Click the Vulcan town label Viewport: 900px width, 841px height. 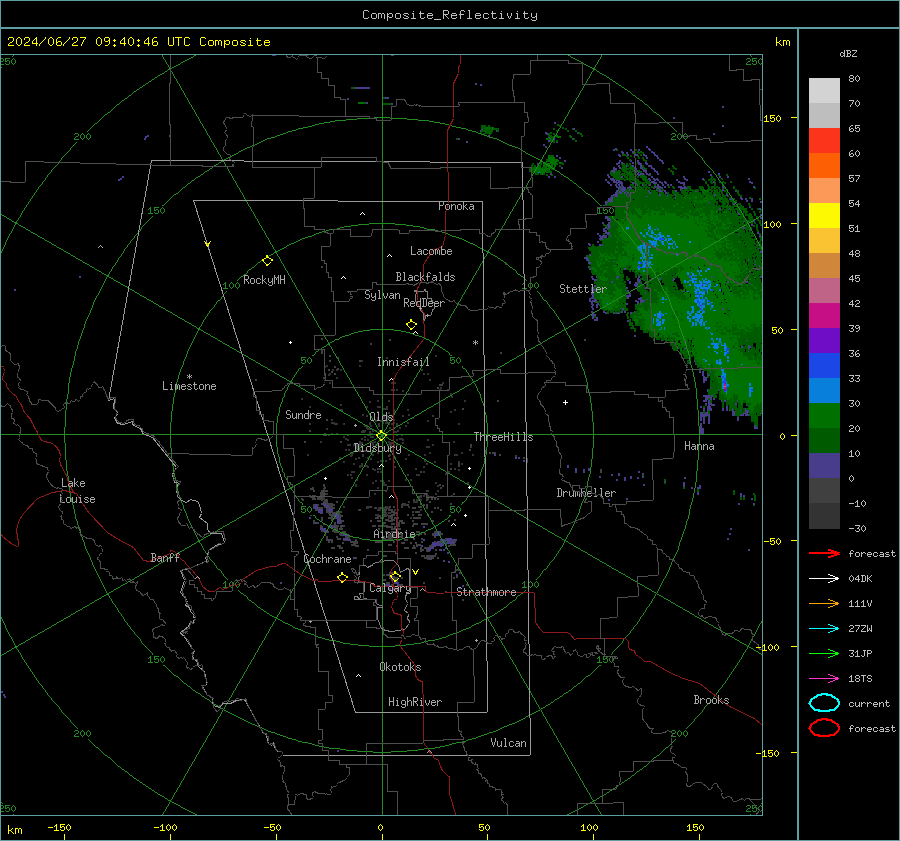[508, 743]
